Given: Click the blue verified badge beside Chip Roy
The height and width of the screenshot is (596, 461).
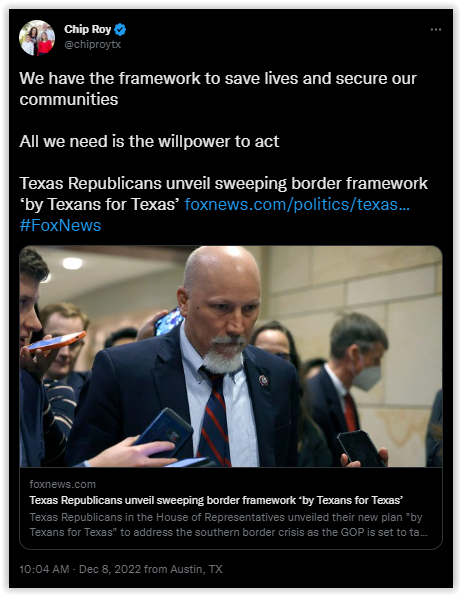Looking at the screenshot, I should tap(120, 29).
